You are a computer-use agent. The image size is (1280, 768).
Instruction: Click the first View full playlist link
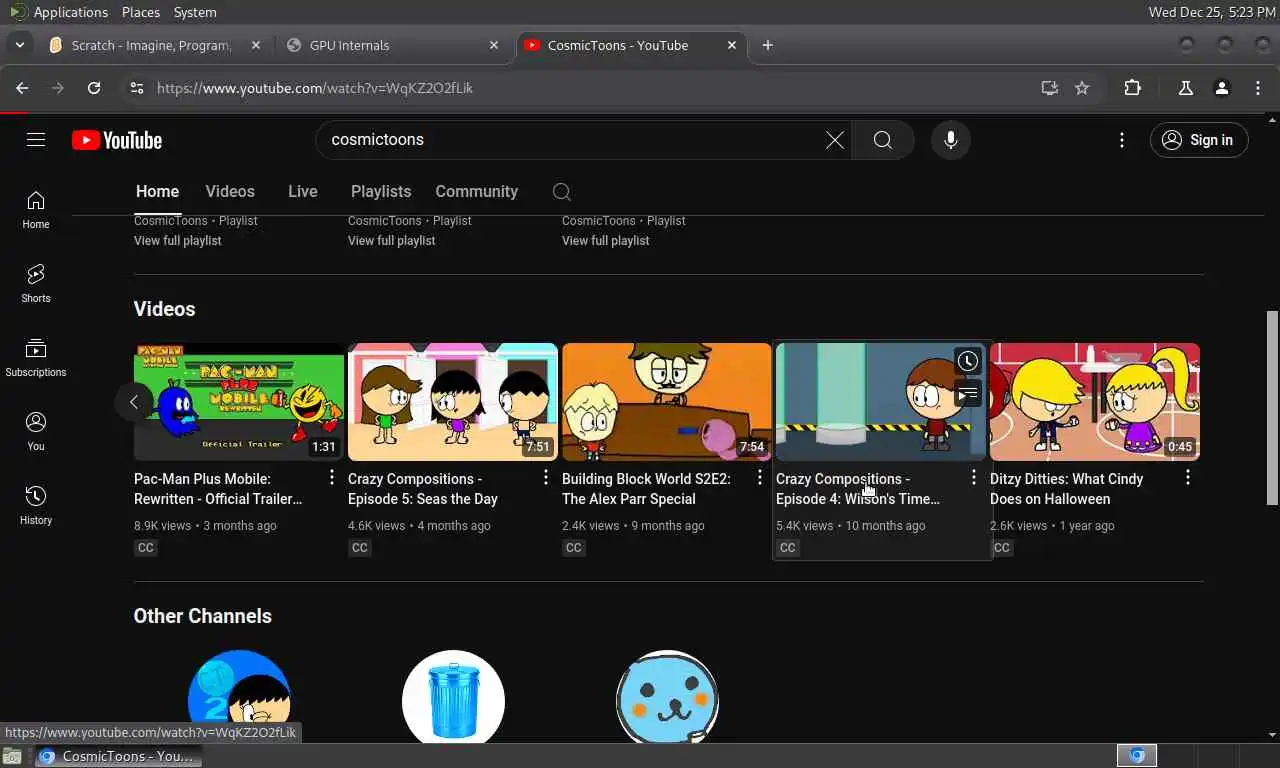[x=178, y=241]
